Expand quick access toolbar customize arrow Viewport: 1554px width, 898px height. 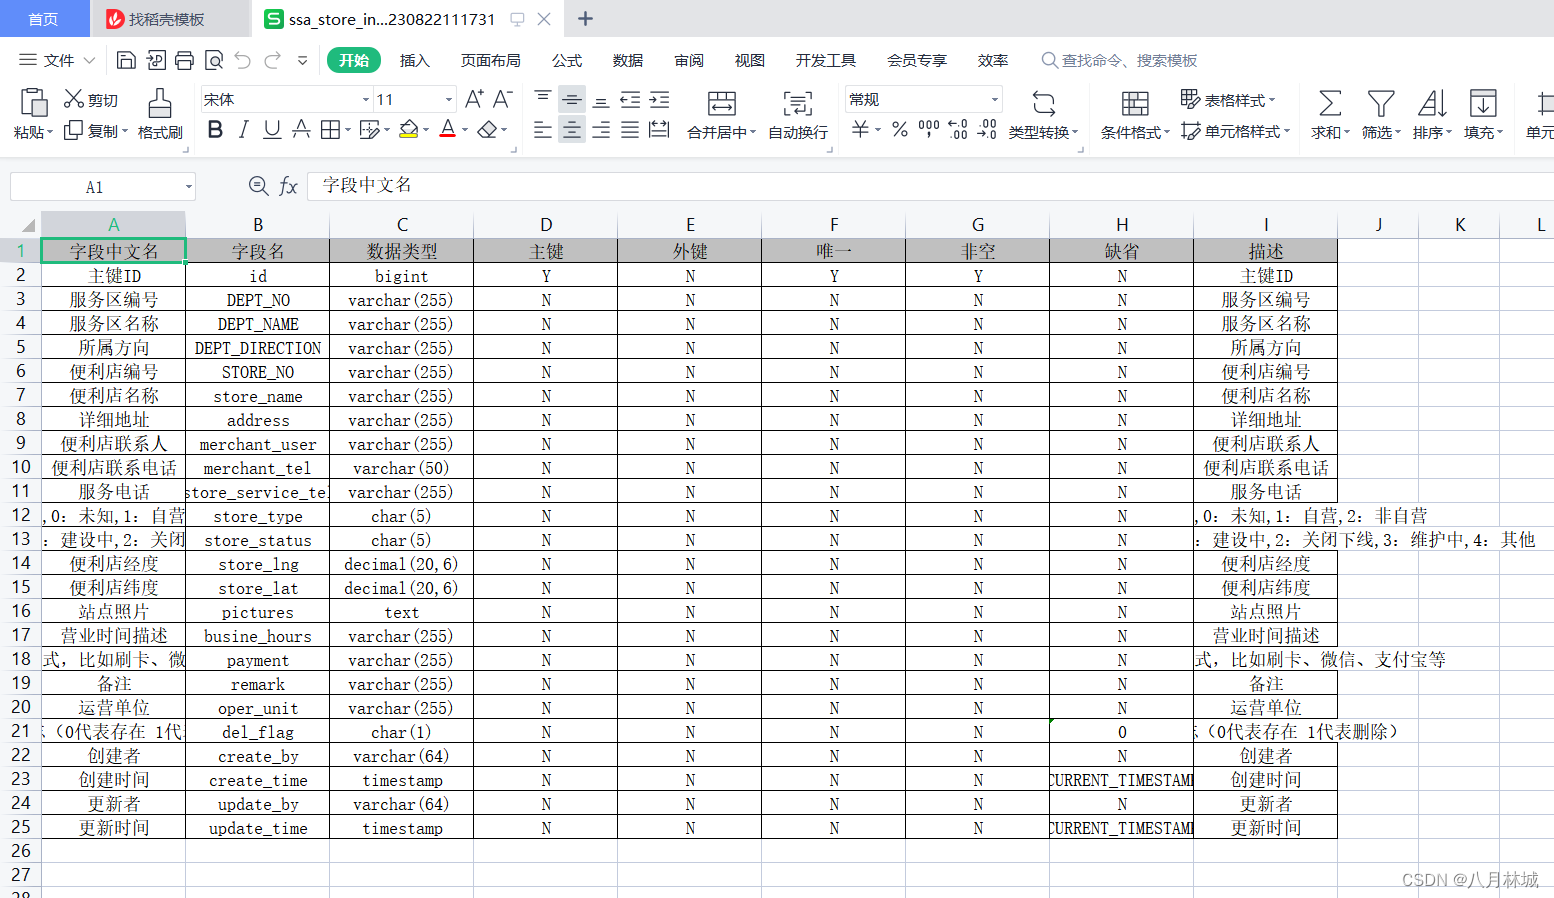click(x=302, y=61)
